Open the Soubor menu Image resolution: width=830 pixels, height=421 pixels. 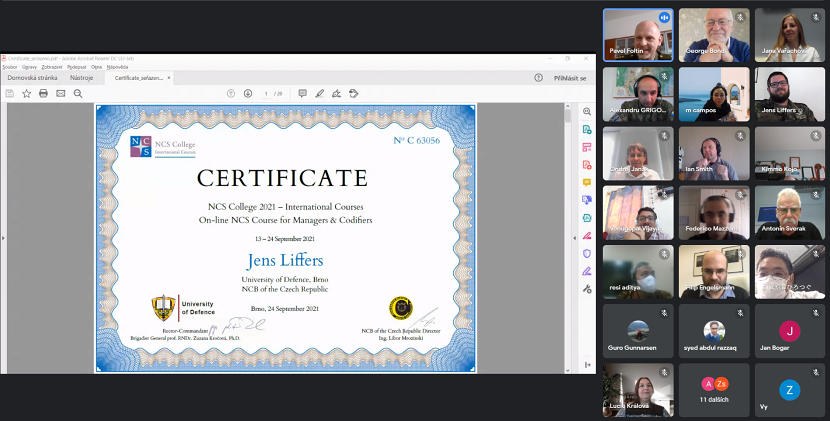pyautogui.click(x=10, y=67)
